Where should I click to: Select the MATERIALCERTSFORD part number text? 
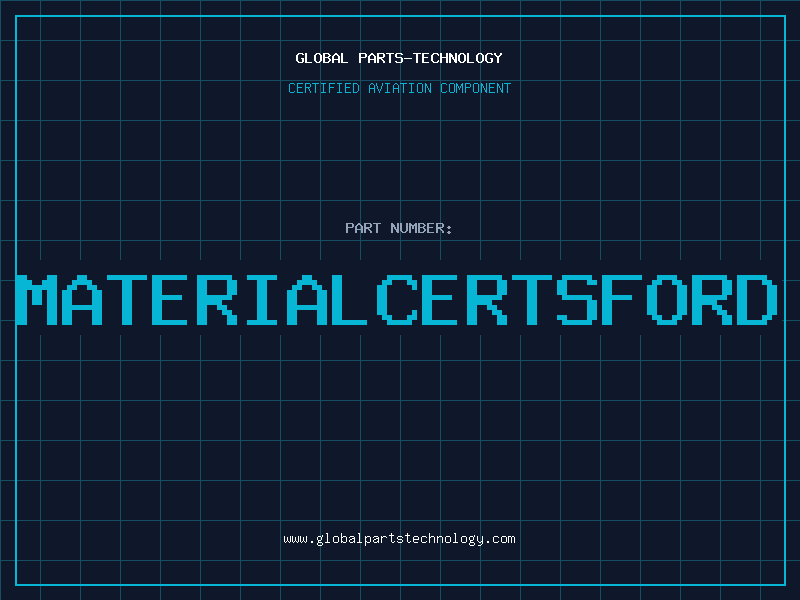(397, 300)
